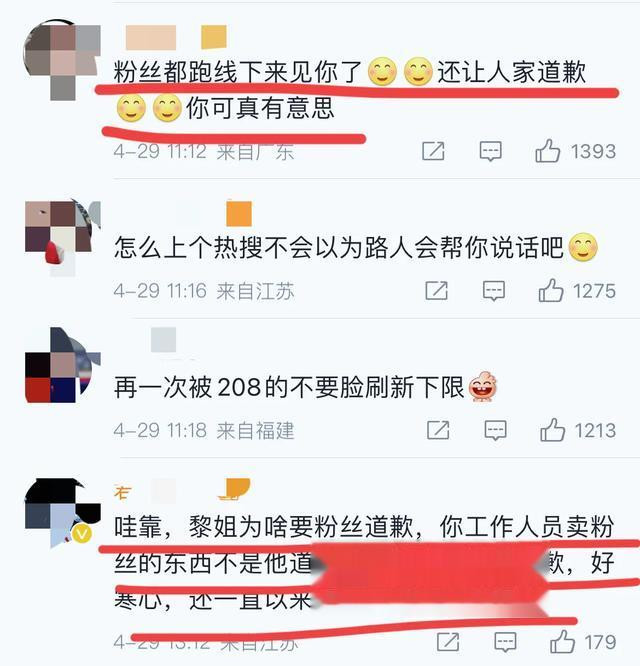The image size is (640, 666).
Task: Open replies for the 11:16 江苏 comment
Action: [494, 291]
